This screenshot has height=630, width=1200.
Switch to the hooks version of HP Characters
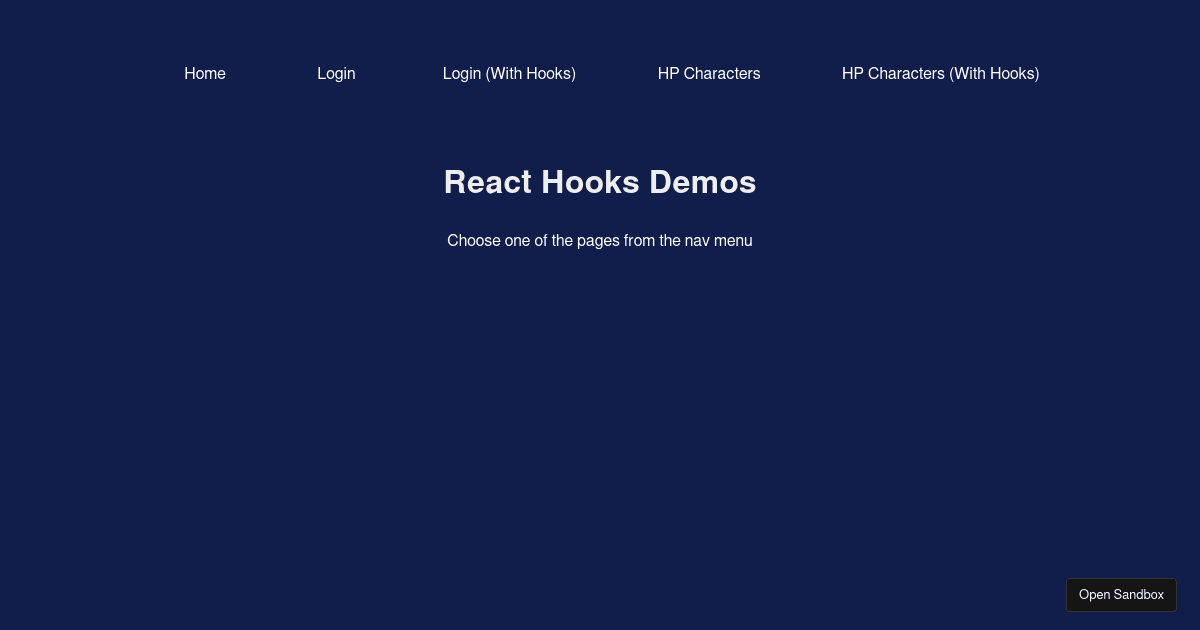pyautogui.click(x=940, y=73)
